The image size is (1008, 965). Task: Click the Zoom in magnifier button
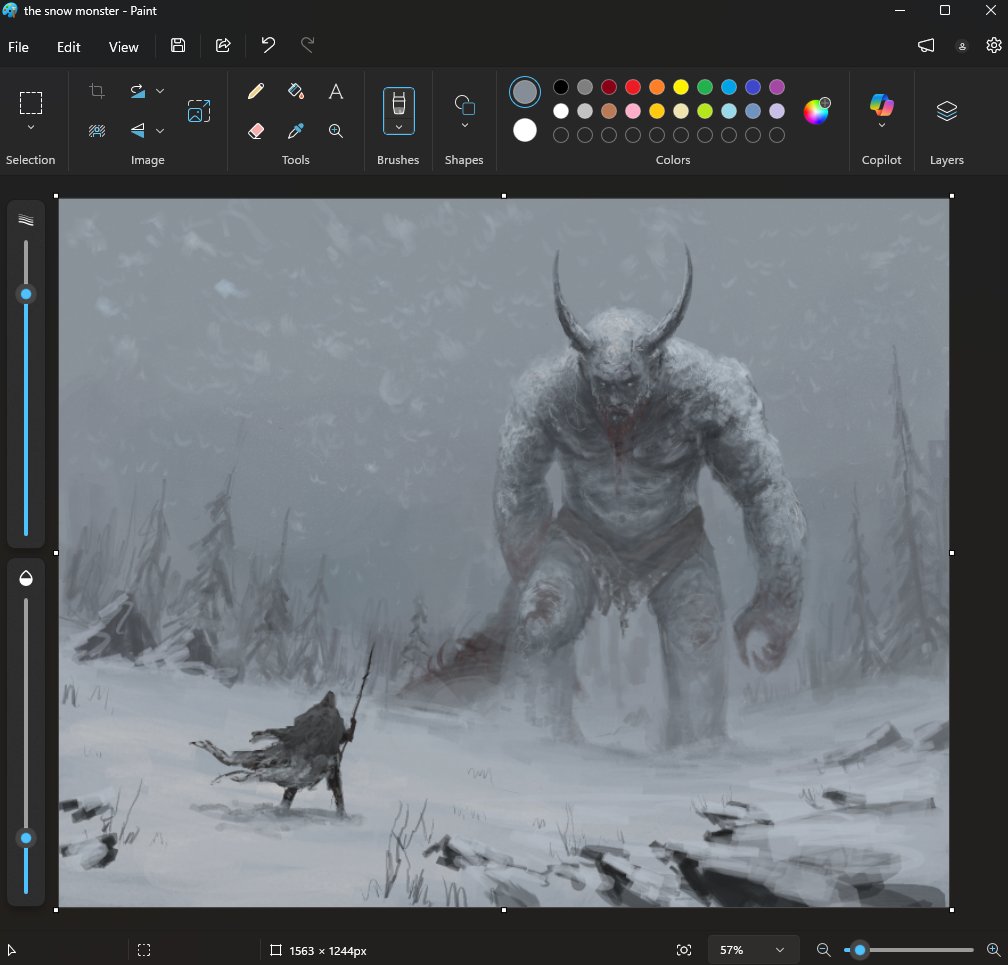click(x=993, y=950)
